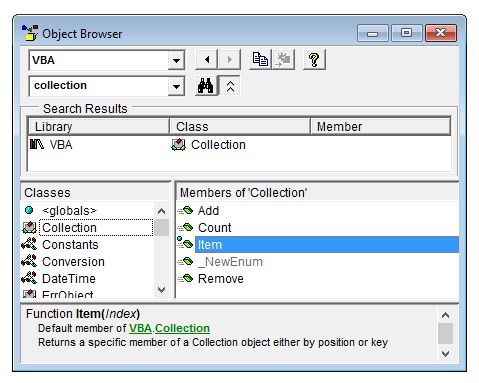Image resolution: width=479 pixels, height=383 pixels.
Task: Sort by the Member column header
Action: pyautogui.click(x=380, y=127)
